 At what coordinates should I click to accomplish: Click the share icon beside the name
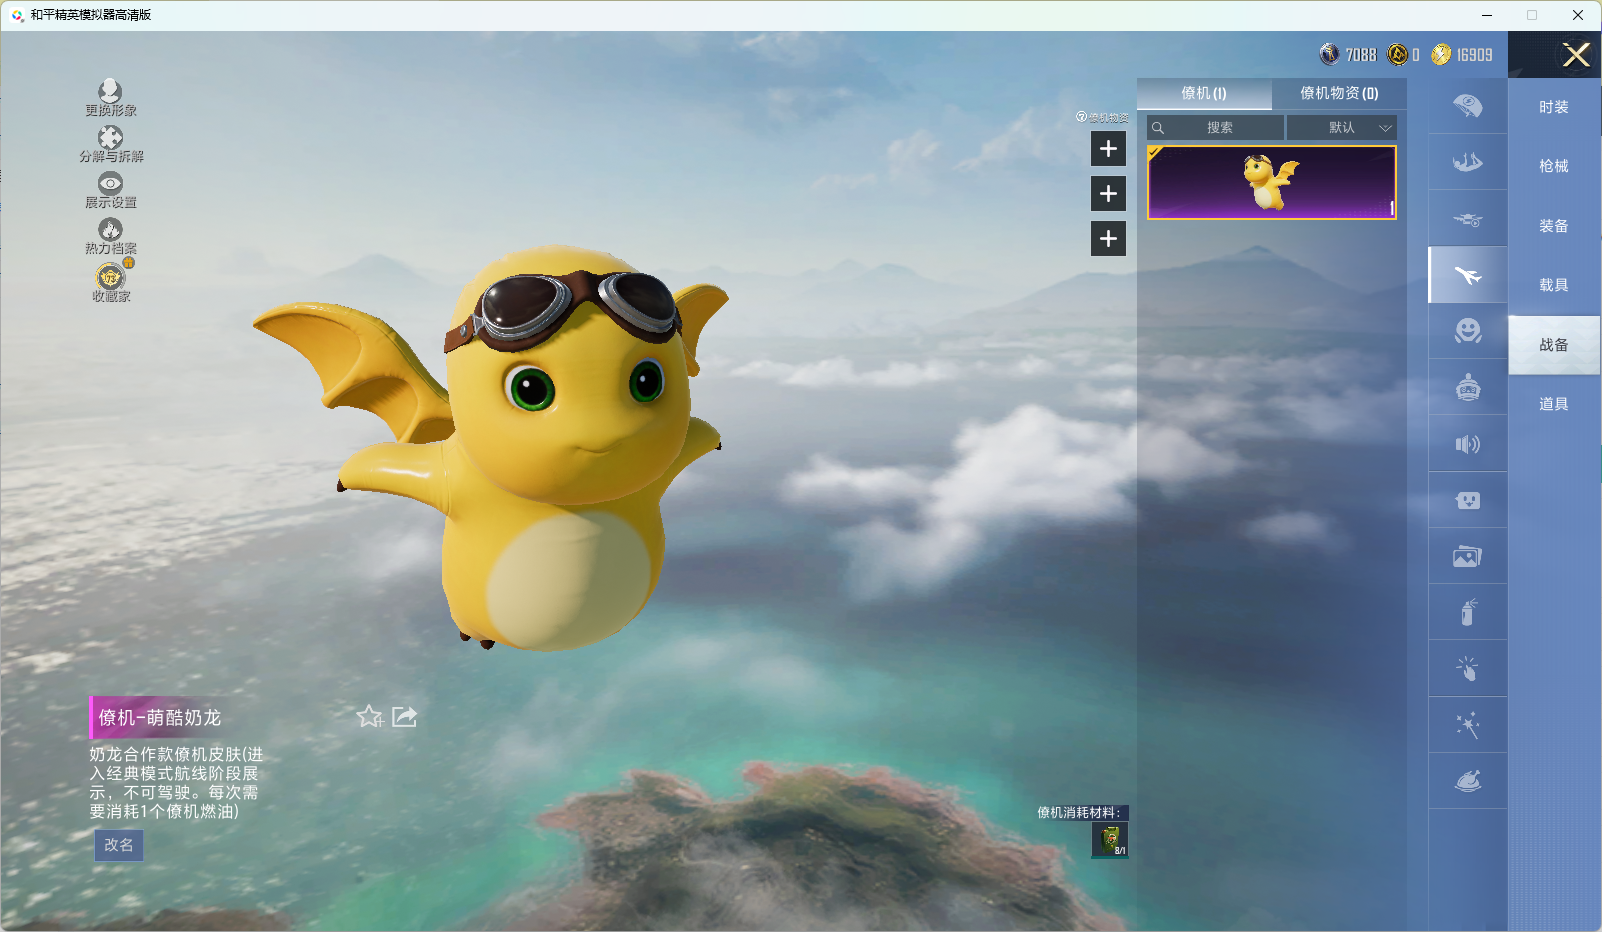point(404,716)
